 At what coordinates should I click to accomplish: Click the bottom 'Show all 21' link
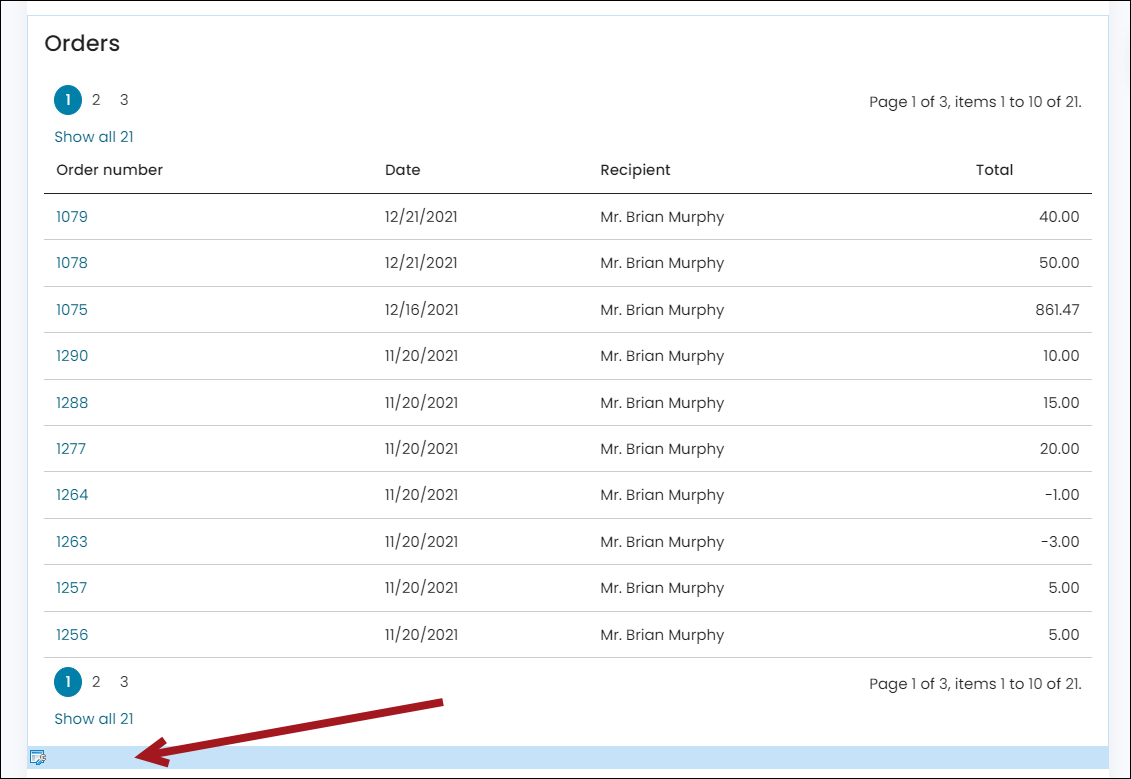(94, 719)
